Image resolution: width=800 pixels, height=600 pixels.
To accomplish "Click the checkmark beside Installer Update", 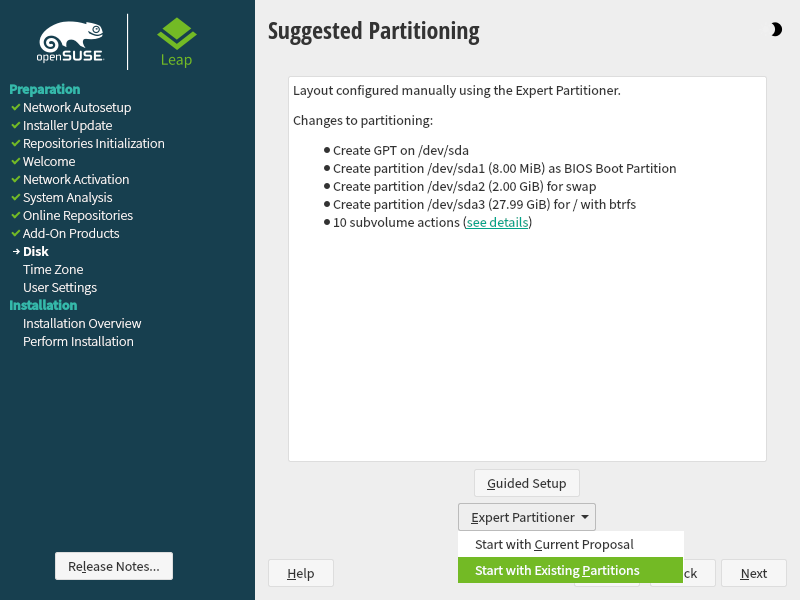I will (x=15, y=125).
